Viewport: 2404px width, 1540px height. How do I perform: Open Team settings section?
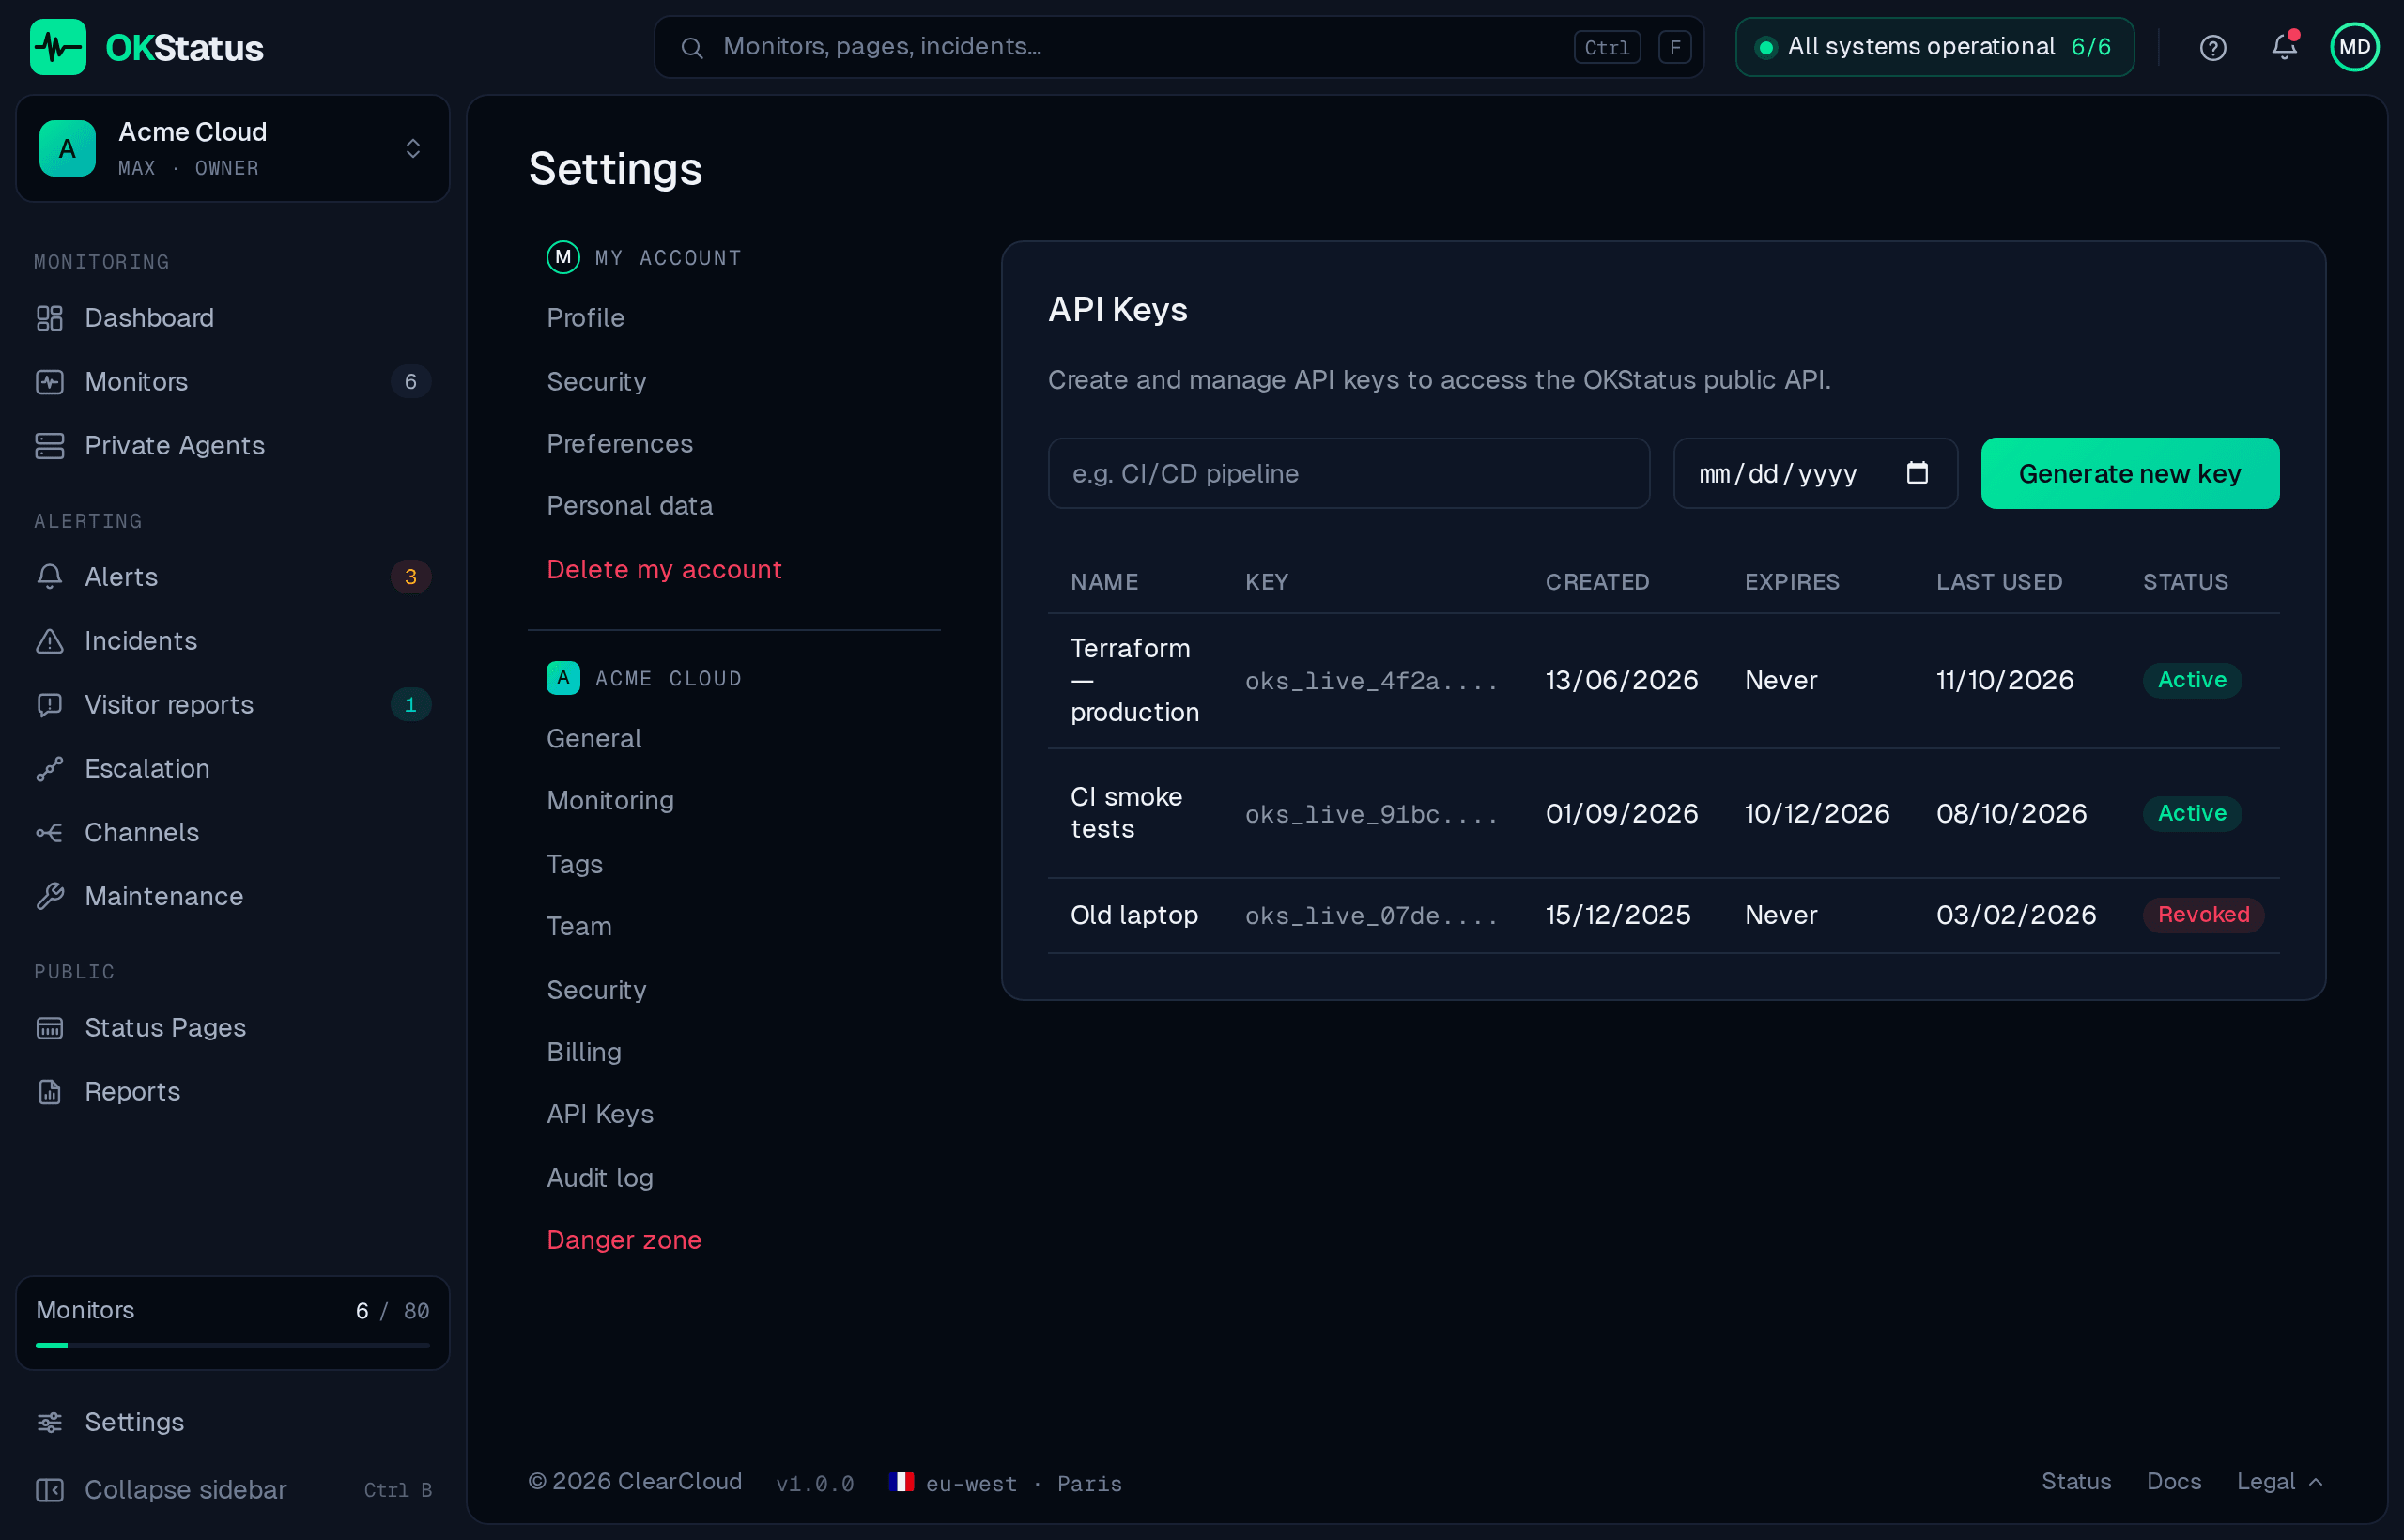[x=579, y=926]
